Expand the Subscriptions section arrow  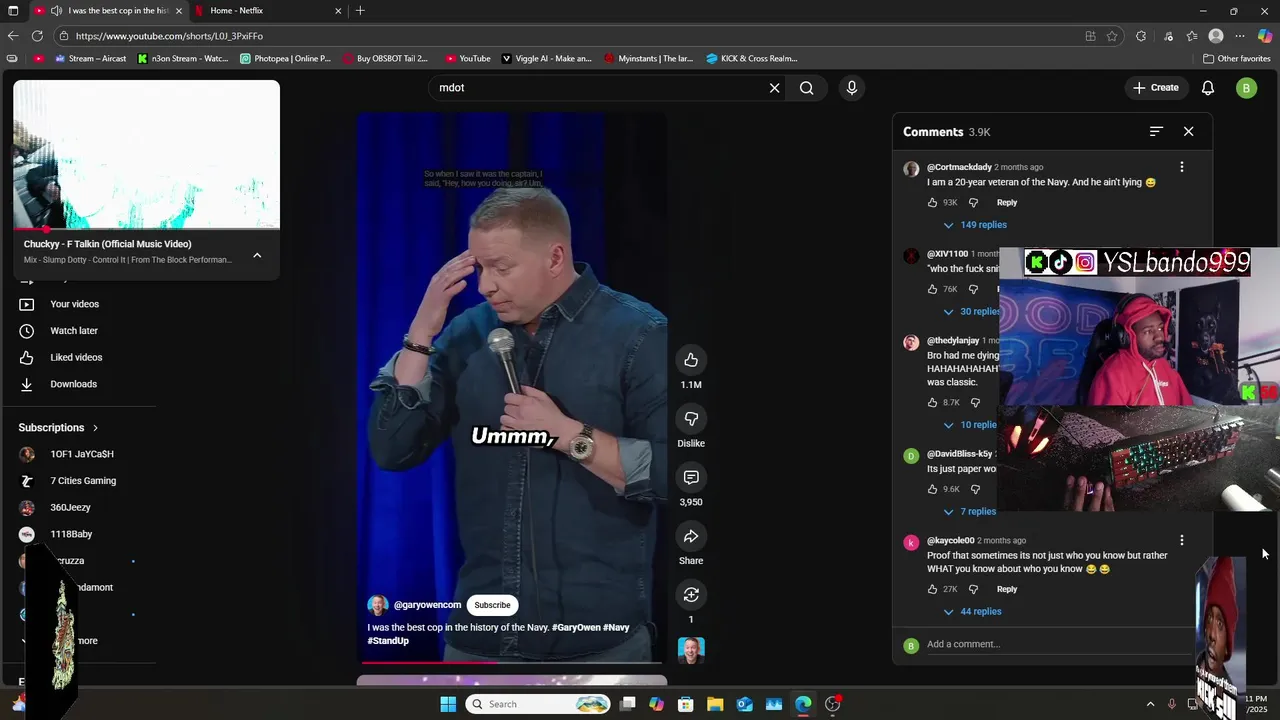95,428
